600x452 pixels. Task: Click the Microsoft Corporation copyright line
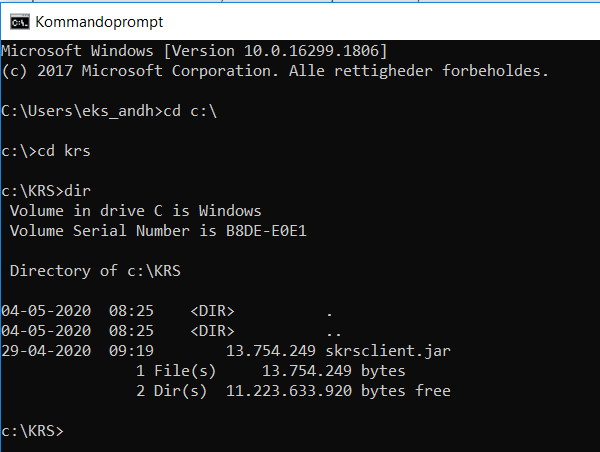(275, 70)
